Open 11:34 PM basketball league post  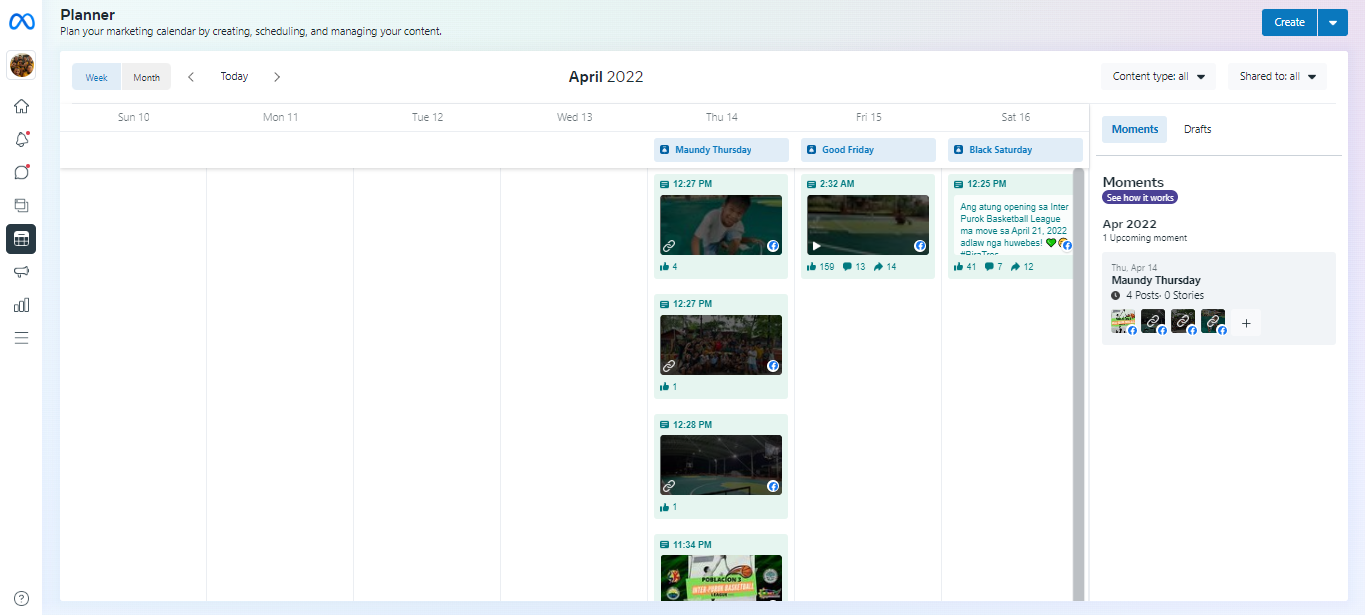tap(721, 578)
